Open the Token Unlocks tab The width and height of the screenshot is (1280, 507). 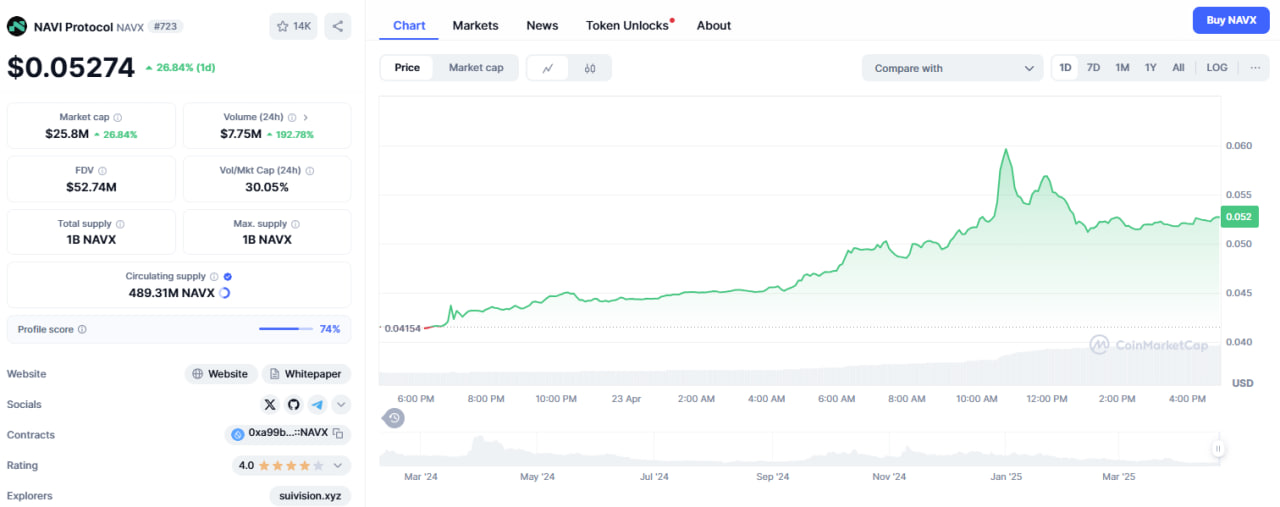click(x=627, y=25)
